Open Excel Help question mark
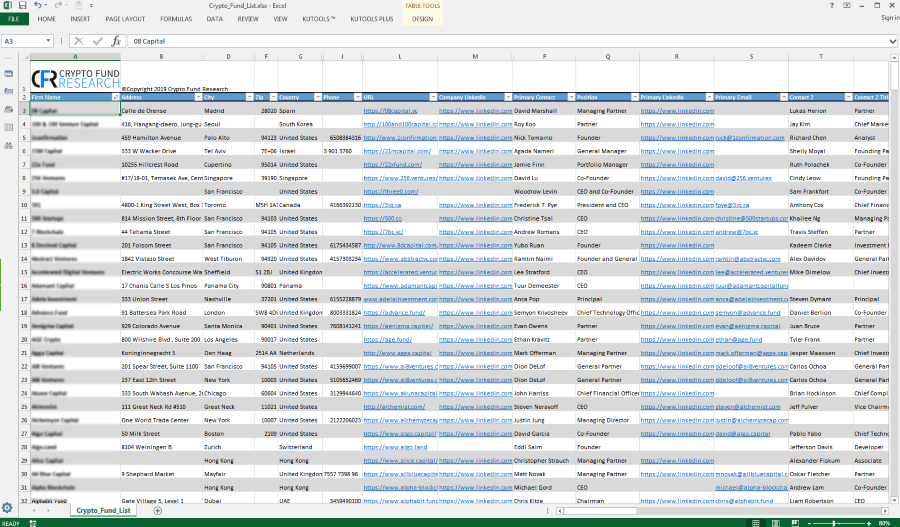Screen dimensions: 900x527 coord(832,5)
